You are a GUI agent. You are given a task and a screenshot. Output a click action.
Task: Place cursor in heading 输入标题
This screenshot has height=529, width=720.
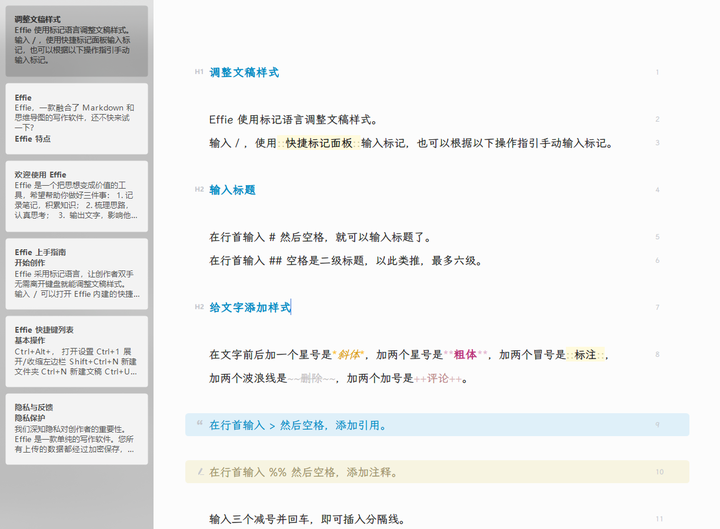point(232,190)
